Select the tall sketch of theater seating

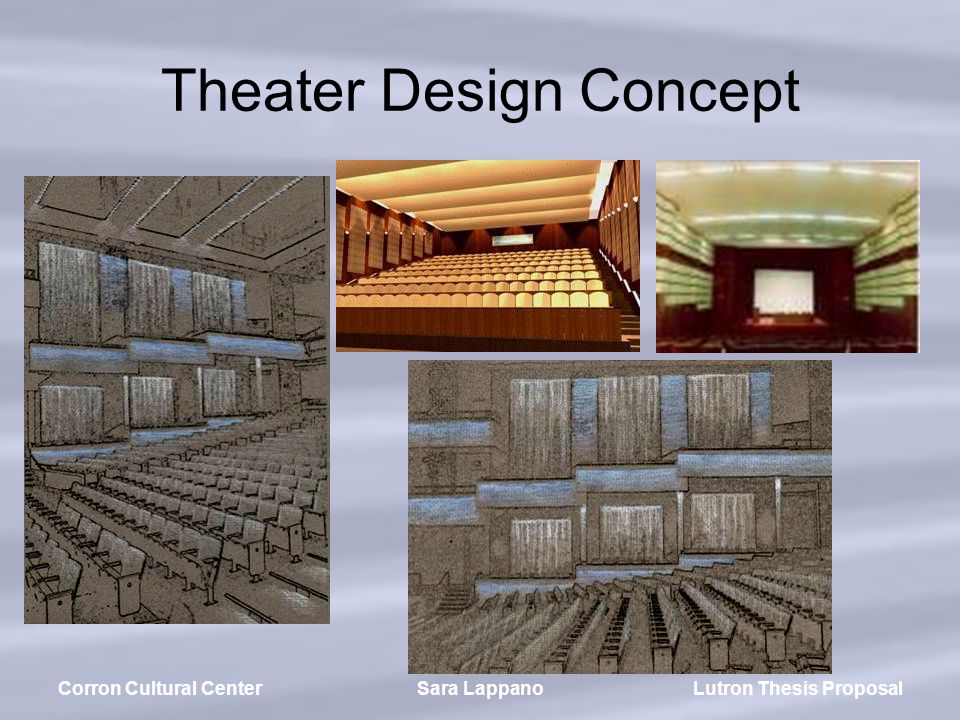pos(177,400)
